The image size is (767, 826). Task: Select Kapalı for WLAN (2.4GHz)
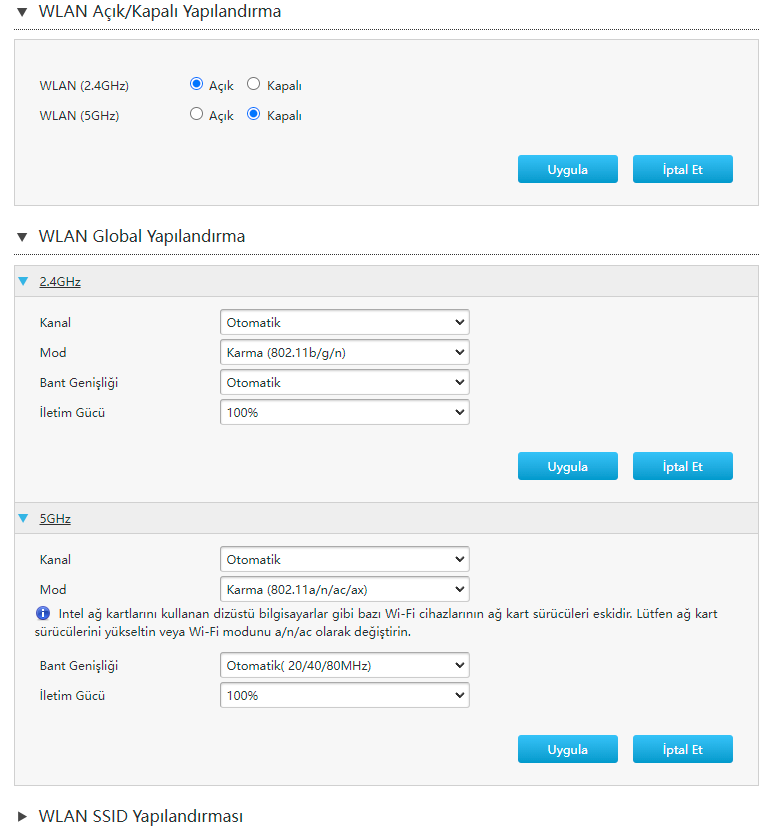pos(254,85)
